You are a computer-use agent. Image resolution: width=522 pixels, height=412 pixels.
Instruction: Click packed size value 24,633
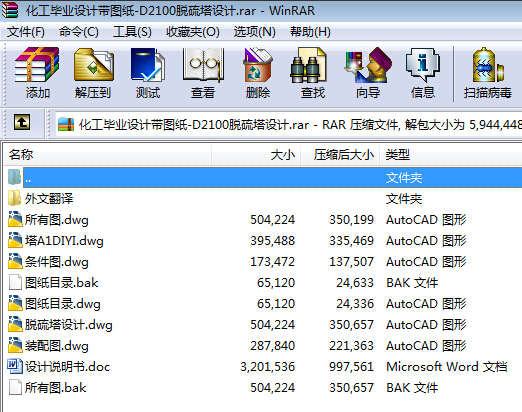coord(355,283)
